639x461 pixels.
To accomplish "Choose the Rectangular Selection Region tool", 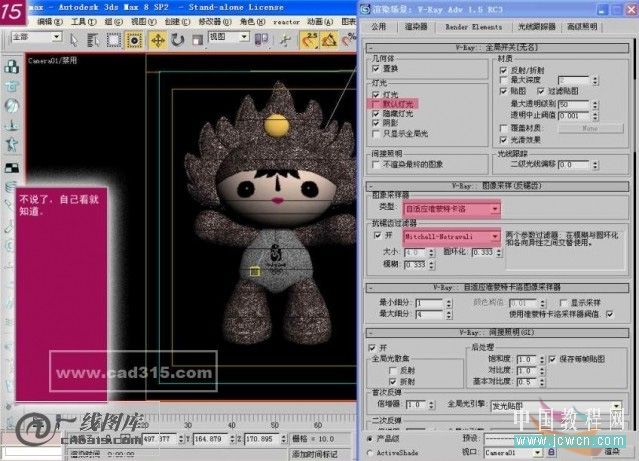I will pos(113,40).
